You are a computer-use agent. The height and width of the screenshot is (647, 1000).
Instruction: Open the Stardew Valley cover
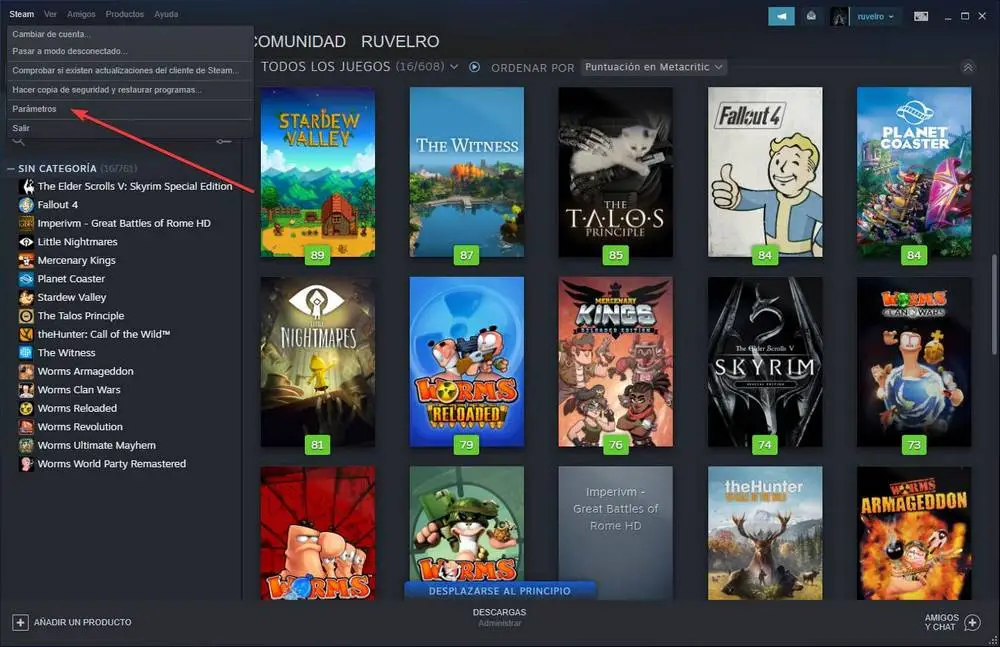(x=318, y=172)
